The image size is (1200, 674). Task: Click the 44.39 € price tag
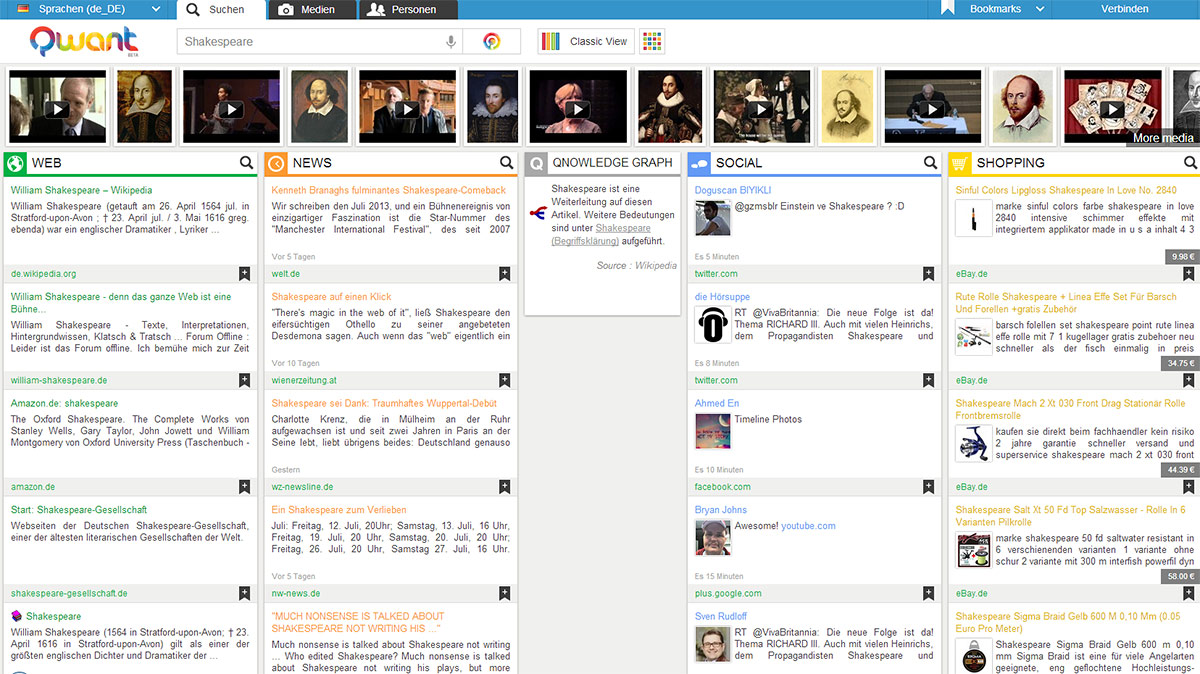point(1179,470)
